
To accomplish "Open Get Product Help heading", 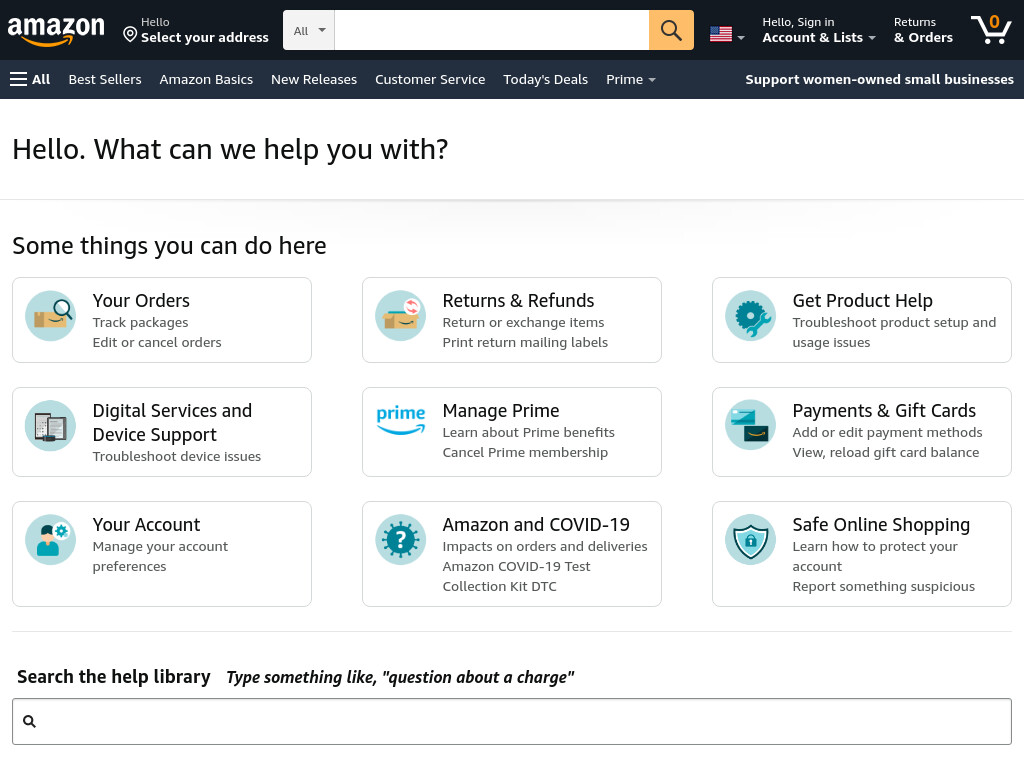I will coord(863,300).
